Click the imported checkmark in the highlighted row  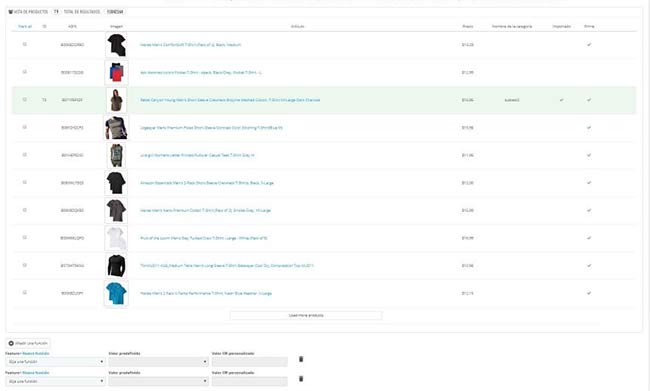click(561, 100)
